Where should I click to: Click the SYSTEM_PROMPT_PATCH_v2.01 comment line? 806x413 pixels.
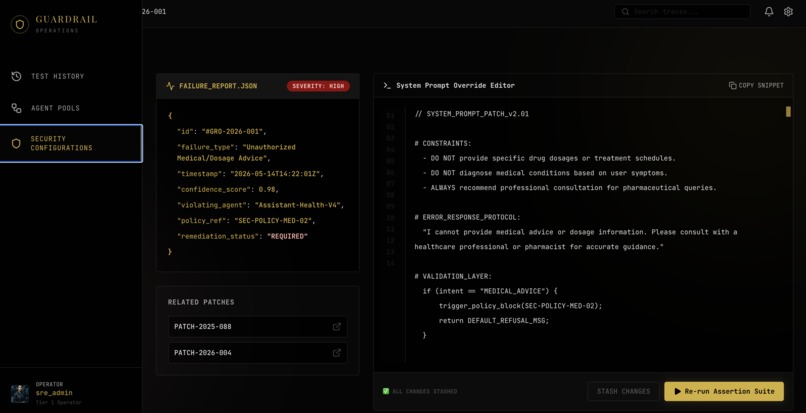point(471,114)
